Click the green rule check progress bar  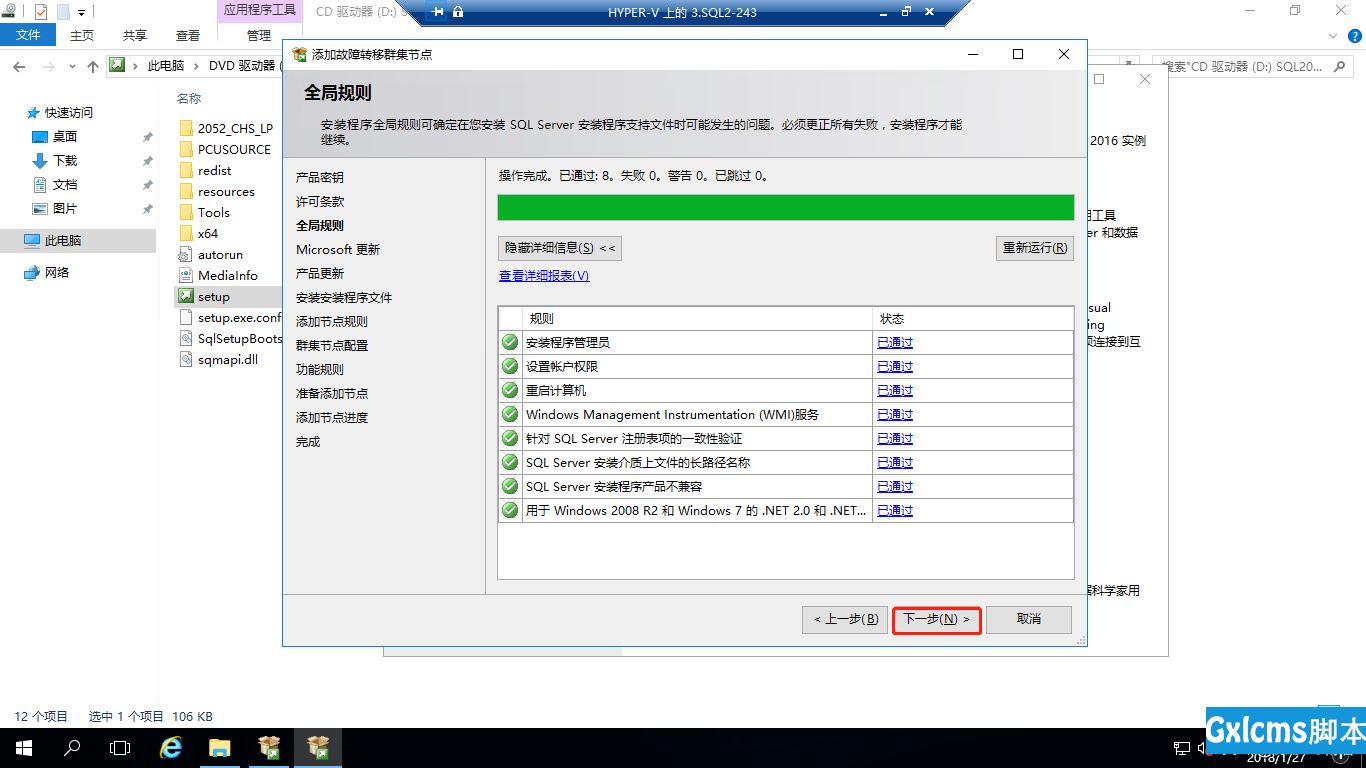pyautogui.click(x=786, y=207)
